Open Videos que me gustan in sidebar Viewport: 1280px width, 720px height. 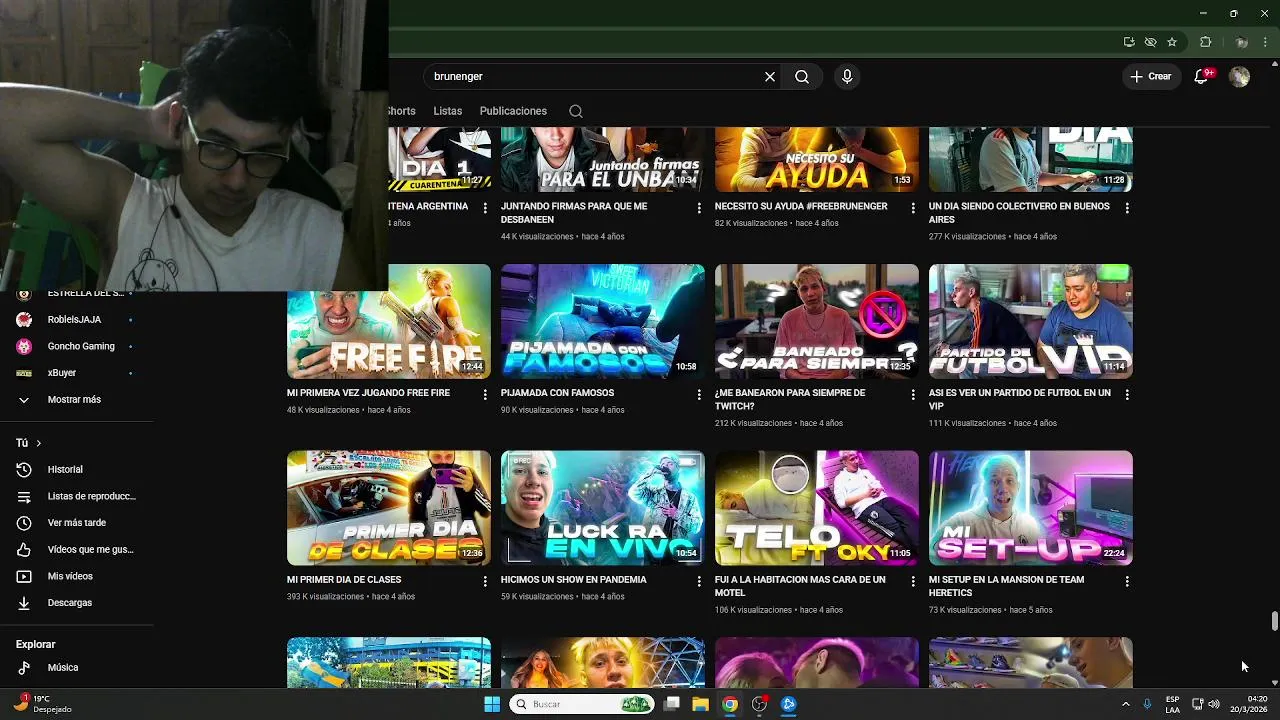pos(76,550)
